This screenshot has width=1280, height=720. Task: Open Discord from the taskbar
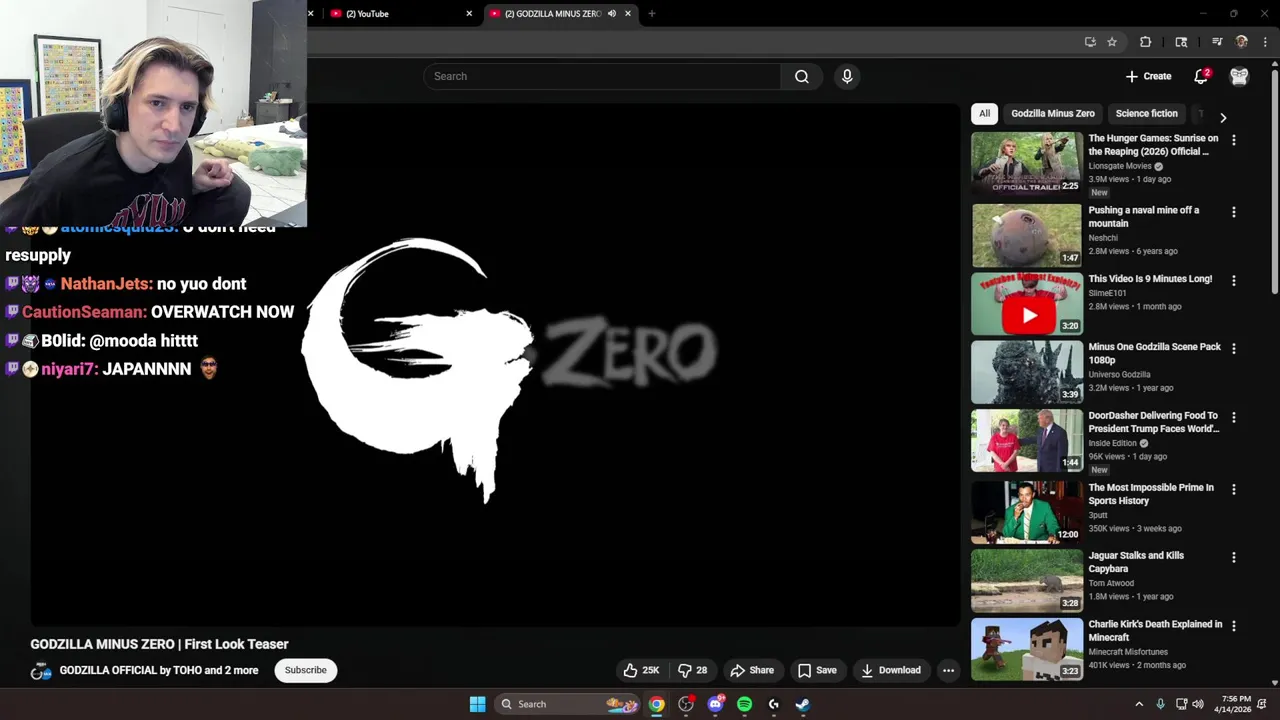(x=715, y=704)
